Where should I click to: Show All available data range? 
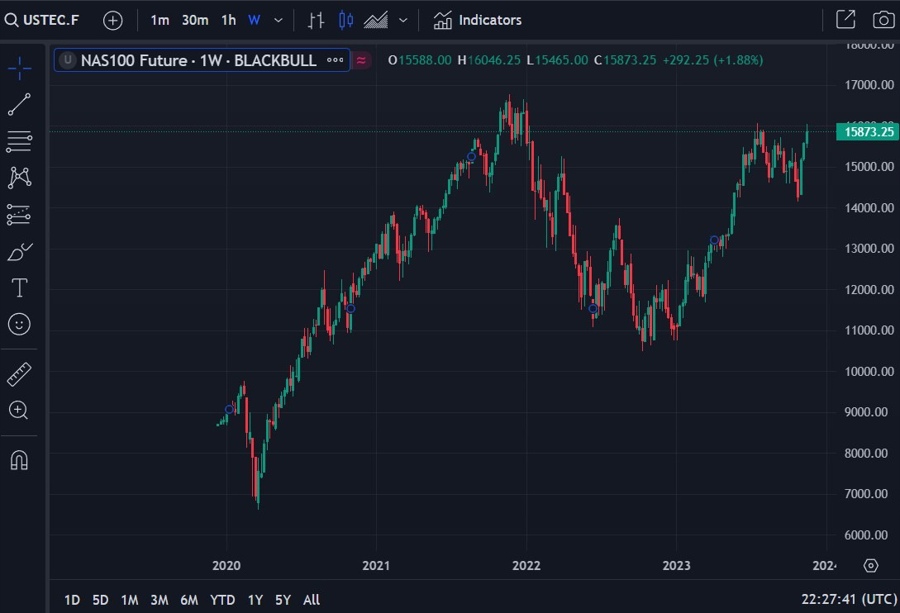pos(311,600)
